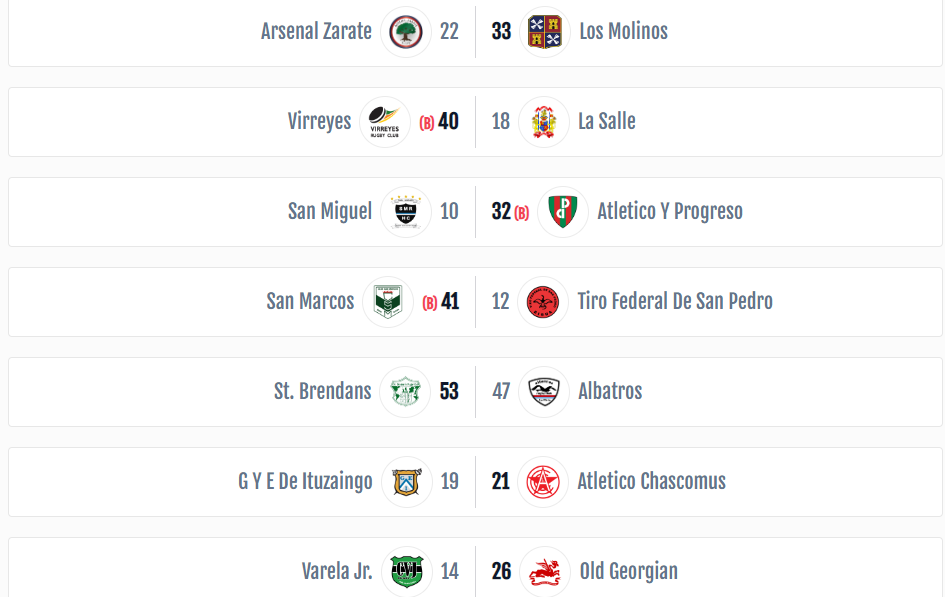Select the San Marcos club crest
Viewport: 945px width, 597px height.
point(388,302)
